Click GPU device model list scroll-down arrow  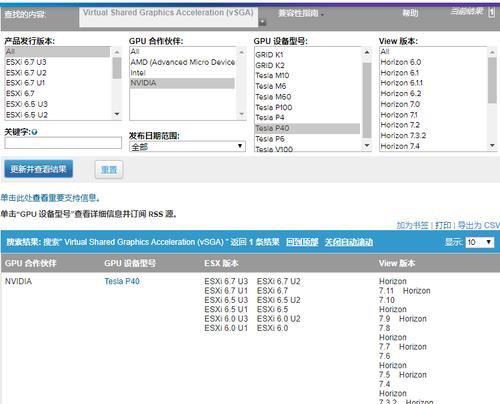tap(367, 145)
